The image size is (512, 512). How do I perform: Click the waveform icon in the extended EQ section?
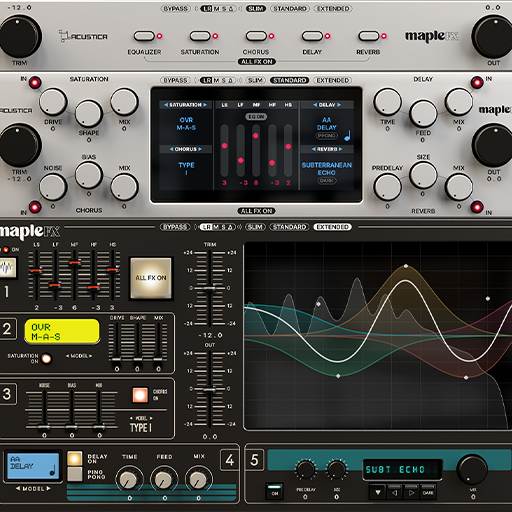[7, 268]
